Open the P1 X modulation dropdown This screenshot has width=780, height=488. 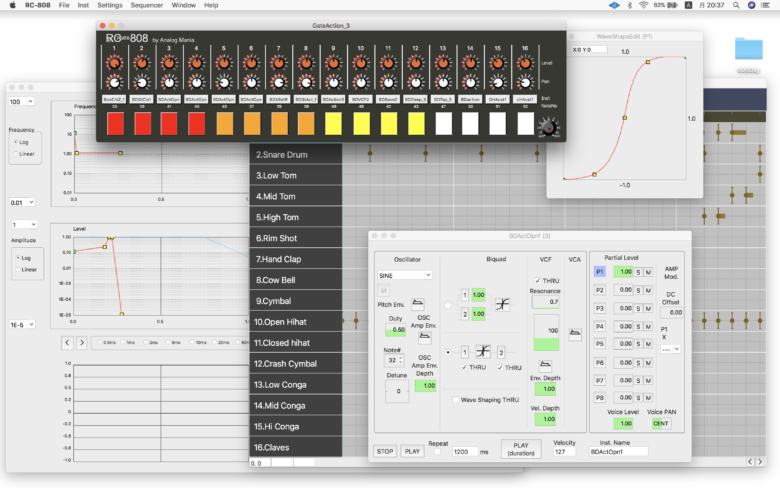[670, 349]
